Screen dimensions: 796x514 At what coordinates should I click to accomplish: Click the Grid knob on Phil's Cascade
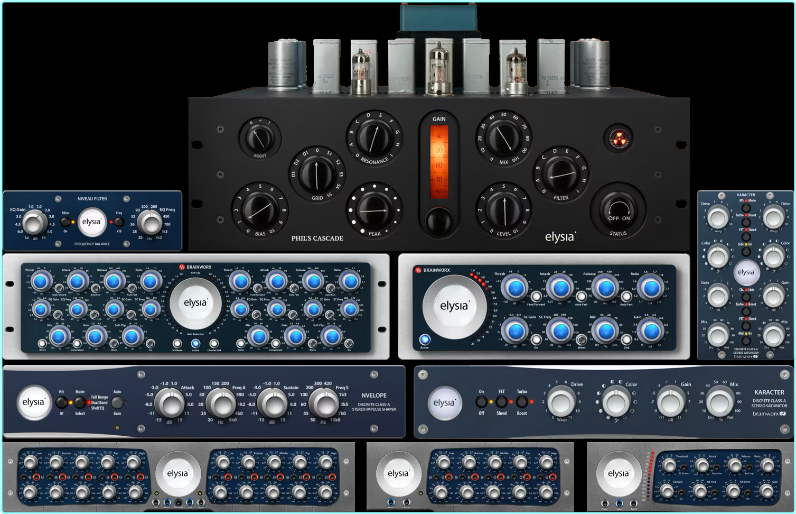tap(317, 174)
